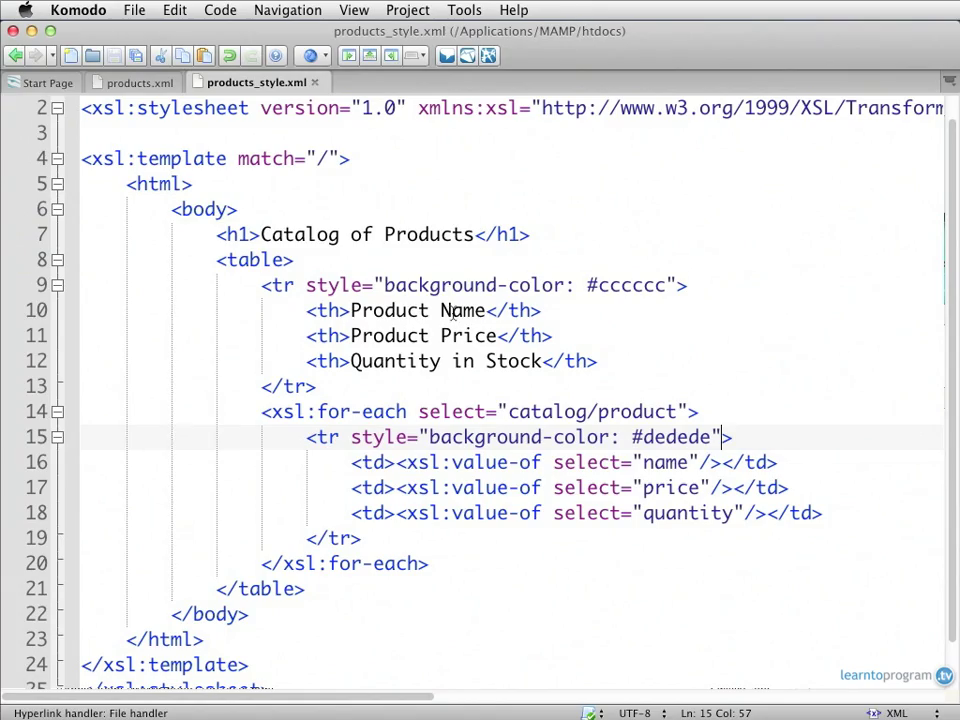Image resolution: width=960 pixels, height=720 pixels.
Task: Click the 'Hyperlink handler: File handler' status message
Action: click(91, 713)
